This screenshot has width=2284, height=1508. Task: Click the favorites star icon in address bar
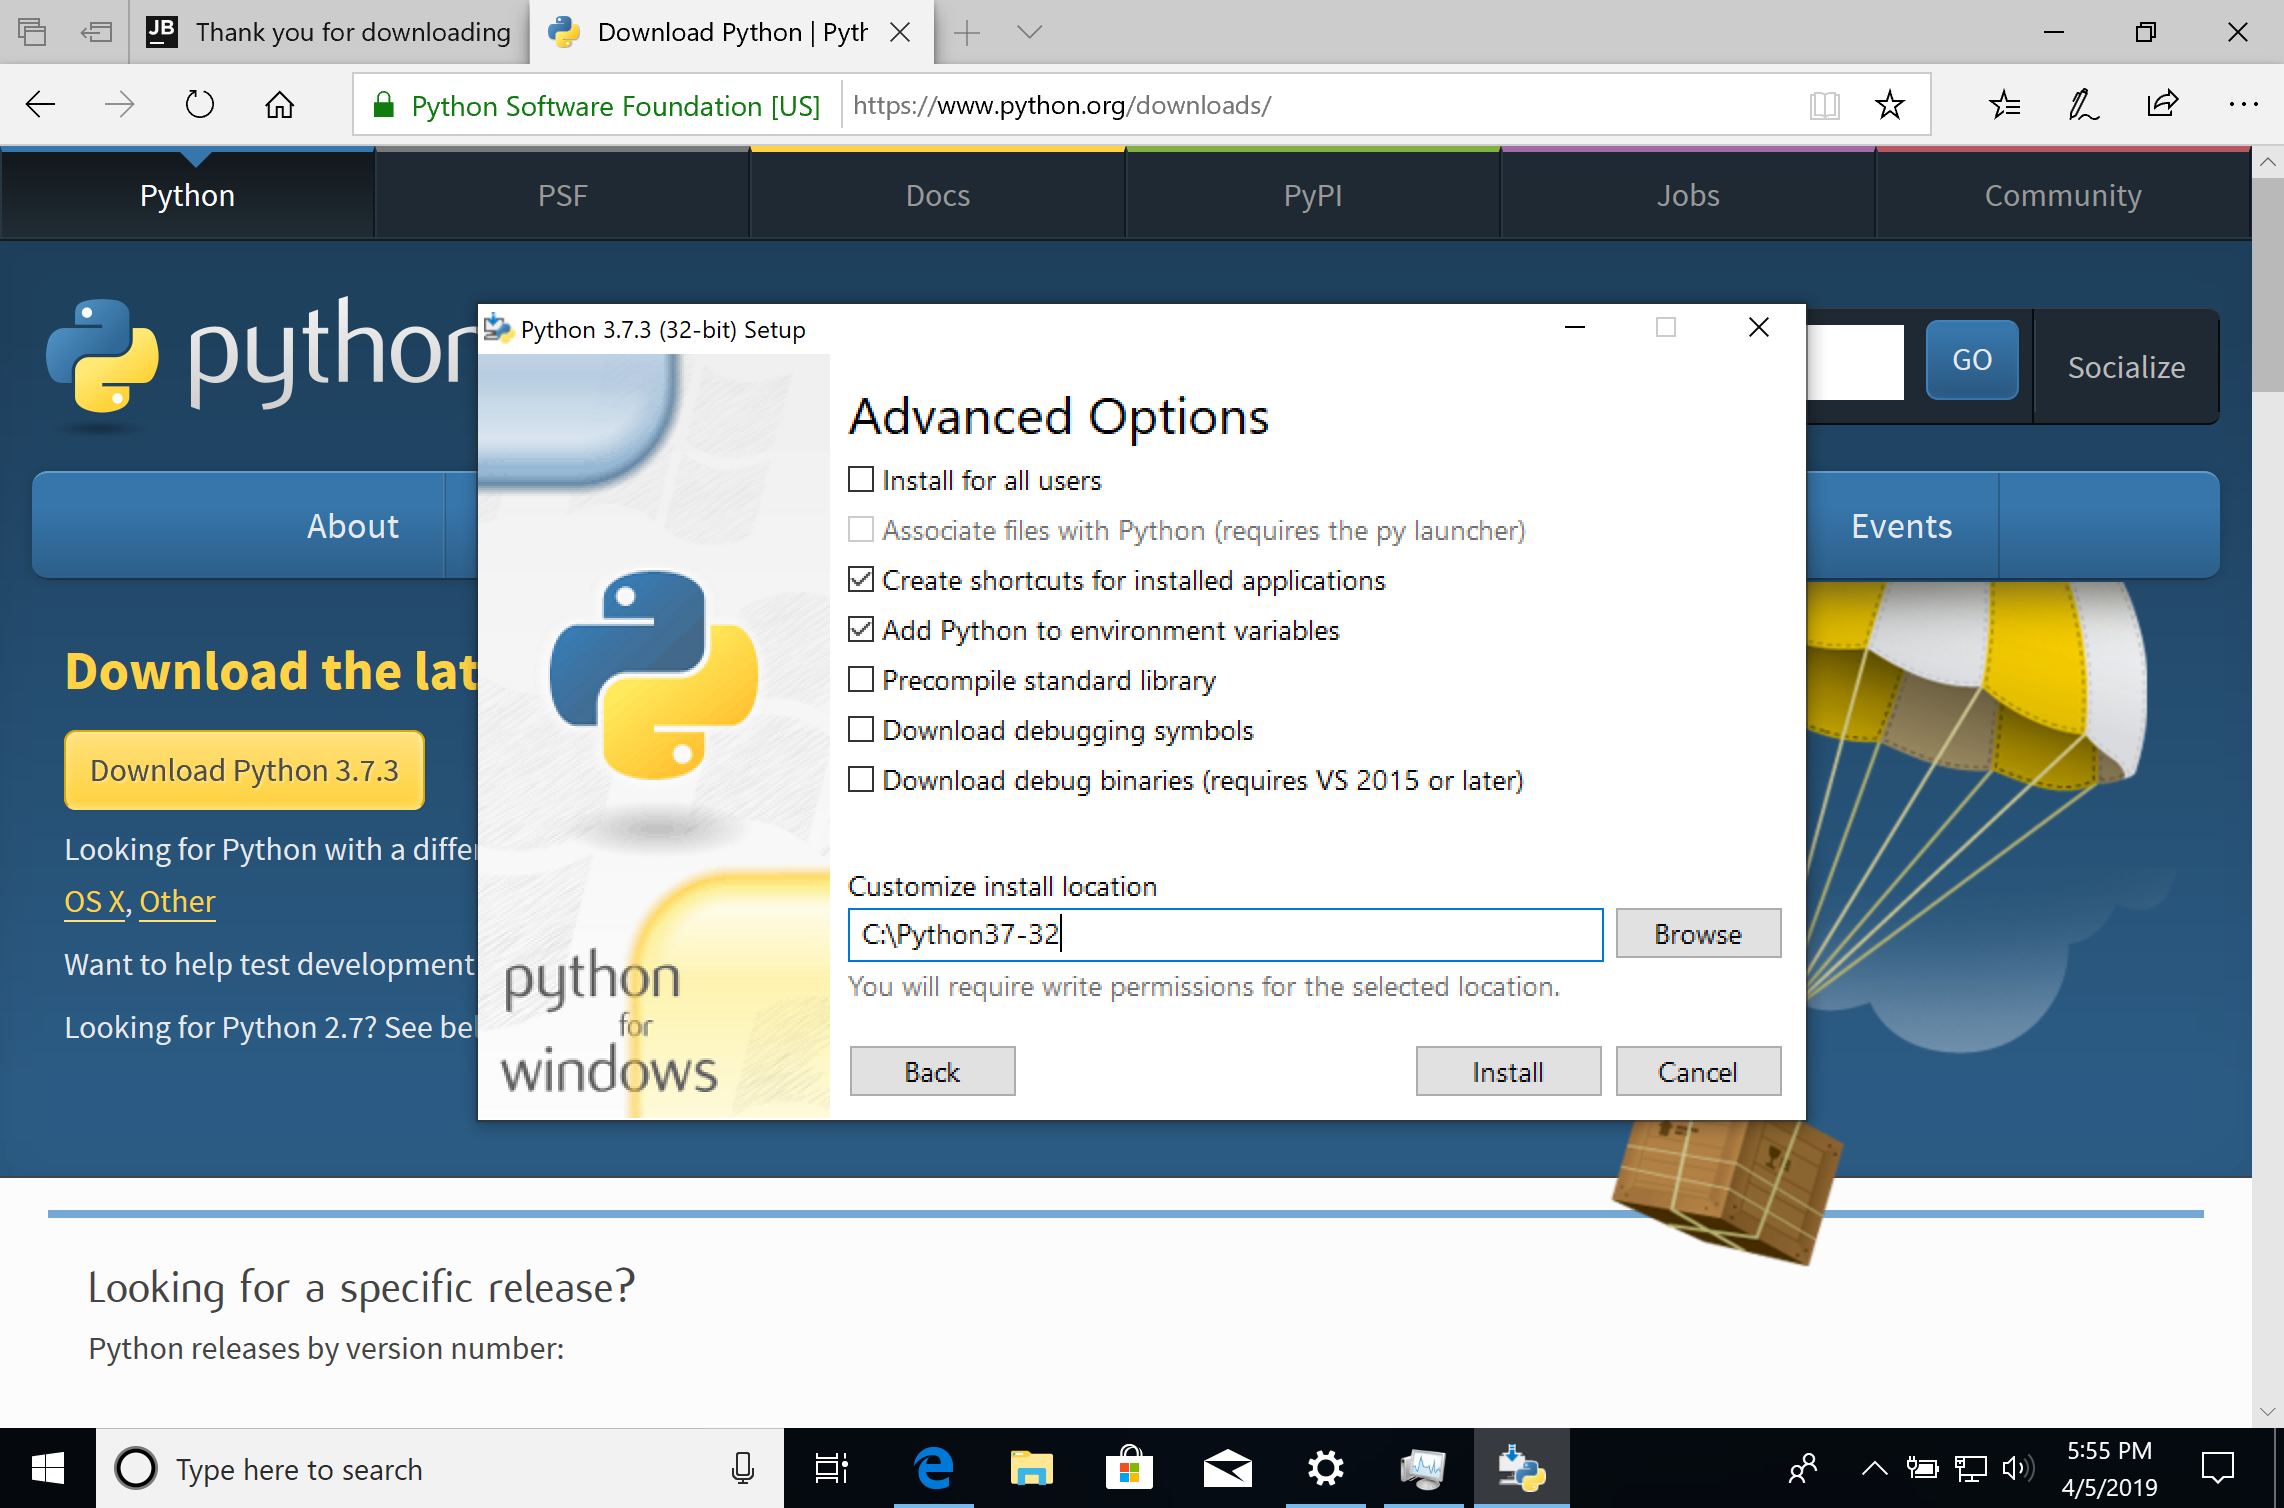[1888, 104]
